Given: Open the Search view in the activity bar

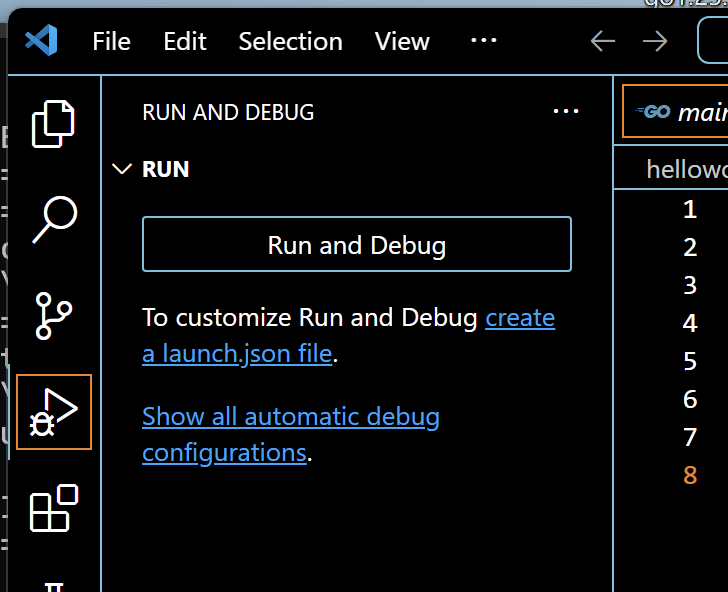Looking at the screenshot, I should tap(54, 220).
